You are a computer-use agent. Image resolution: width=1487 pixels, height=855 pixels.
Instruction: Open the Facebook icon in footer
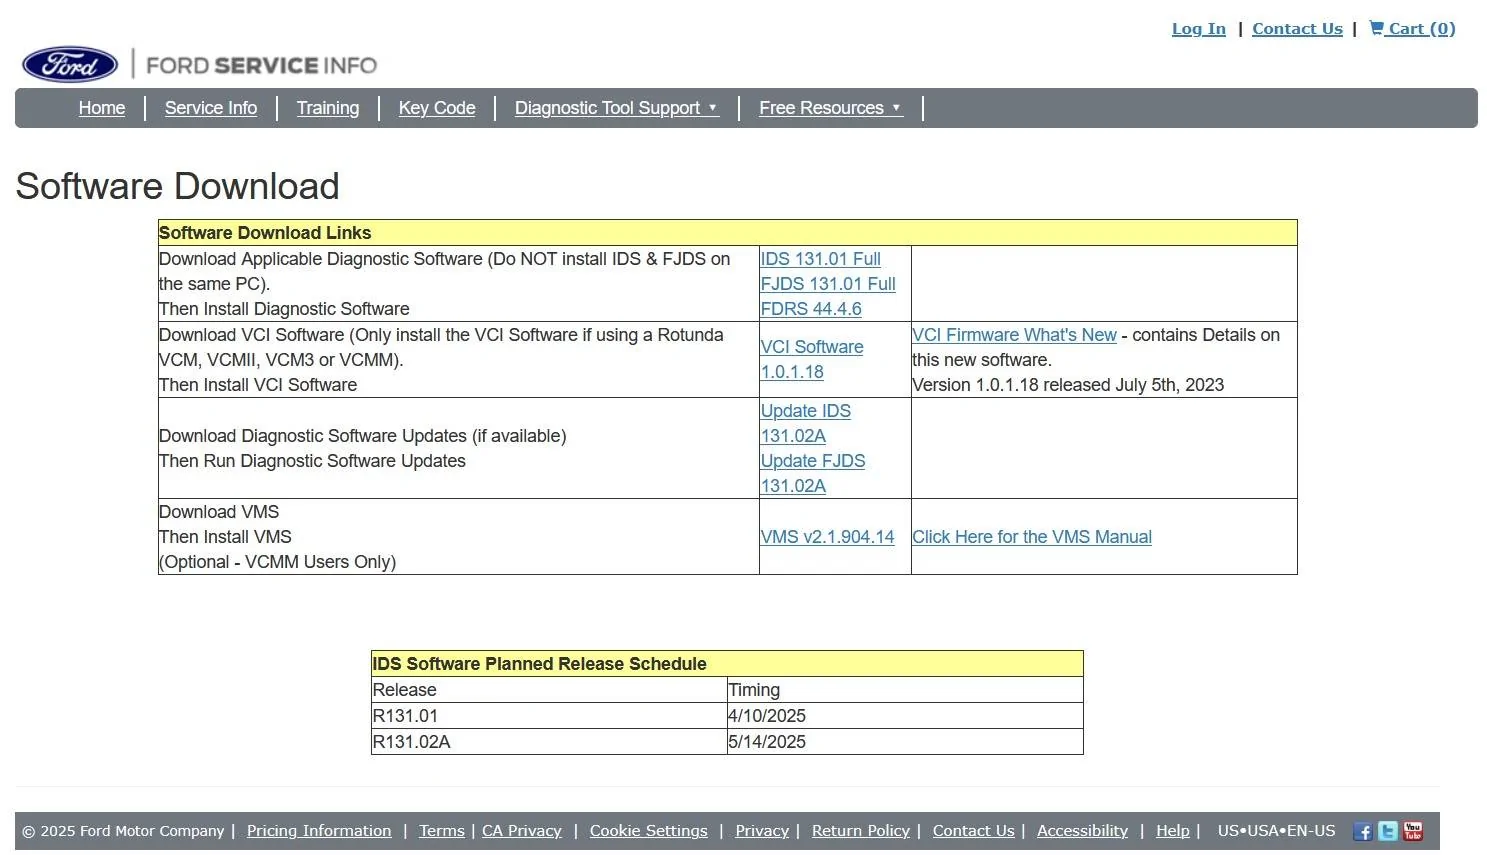point(1362,831)
